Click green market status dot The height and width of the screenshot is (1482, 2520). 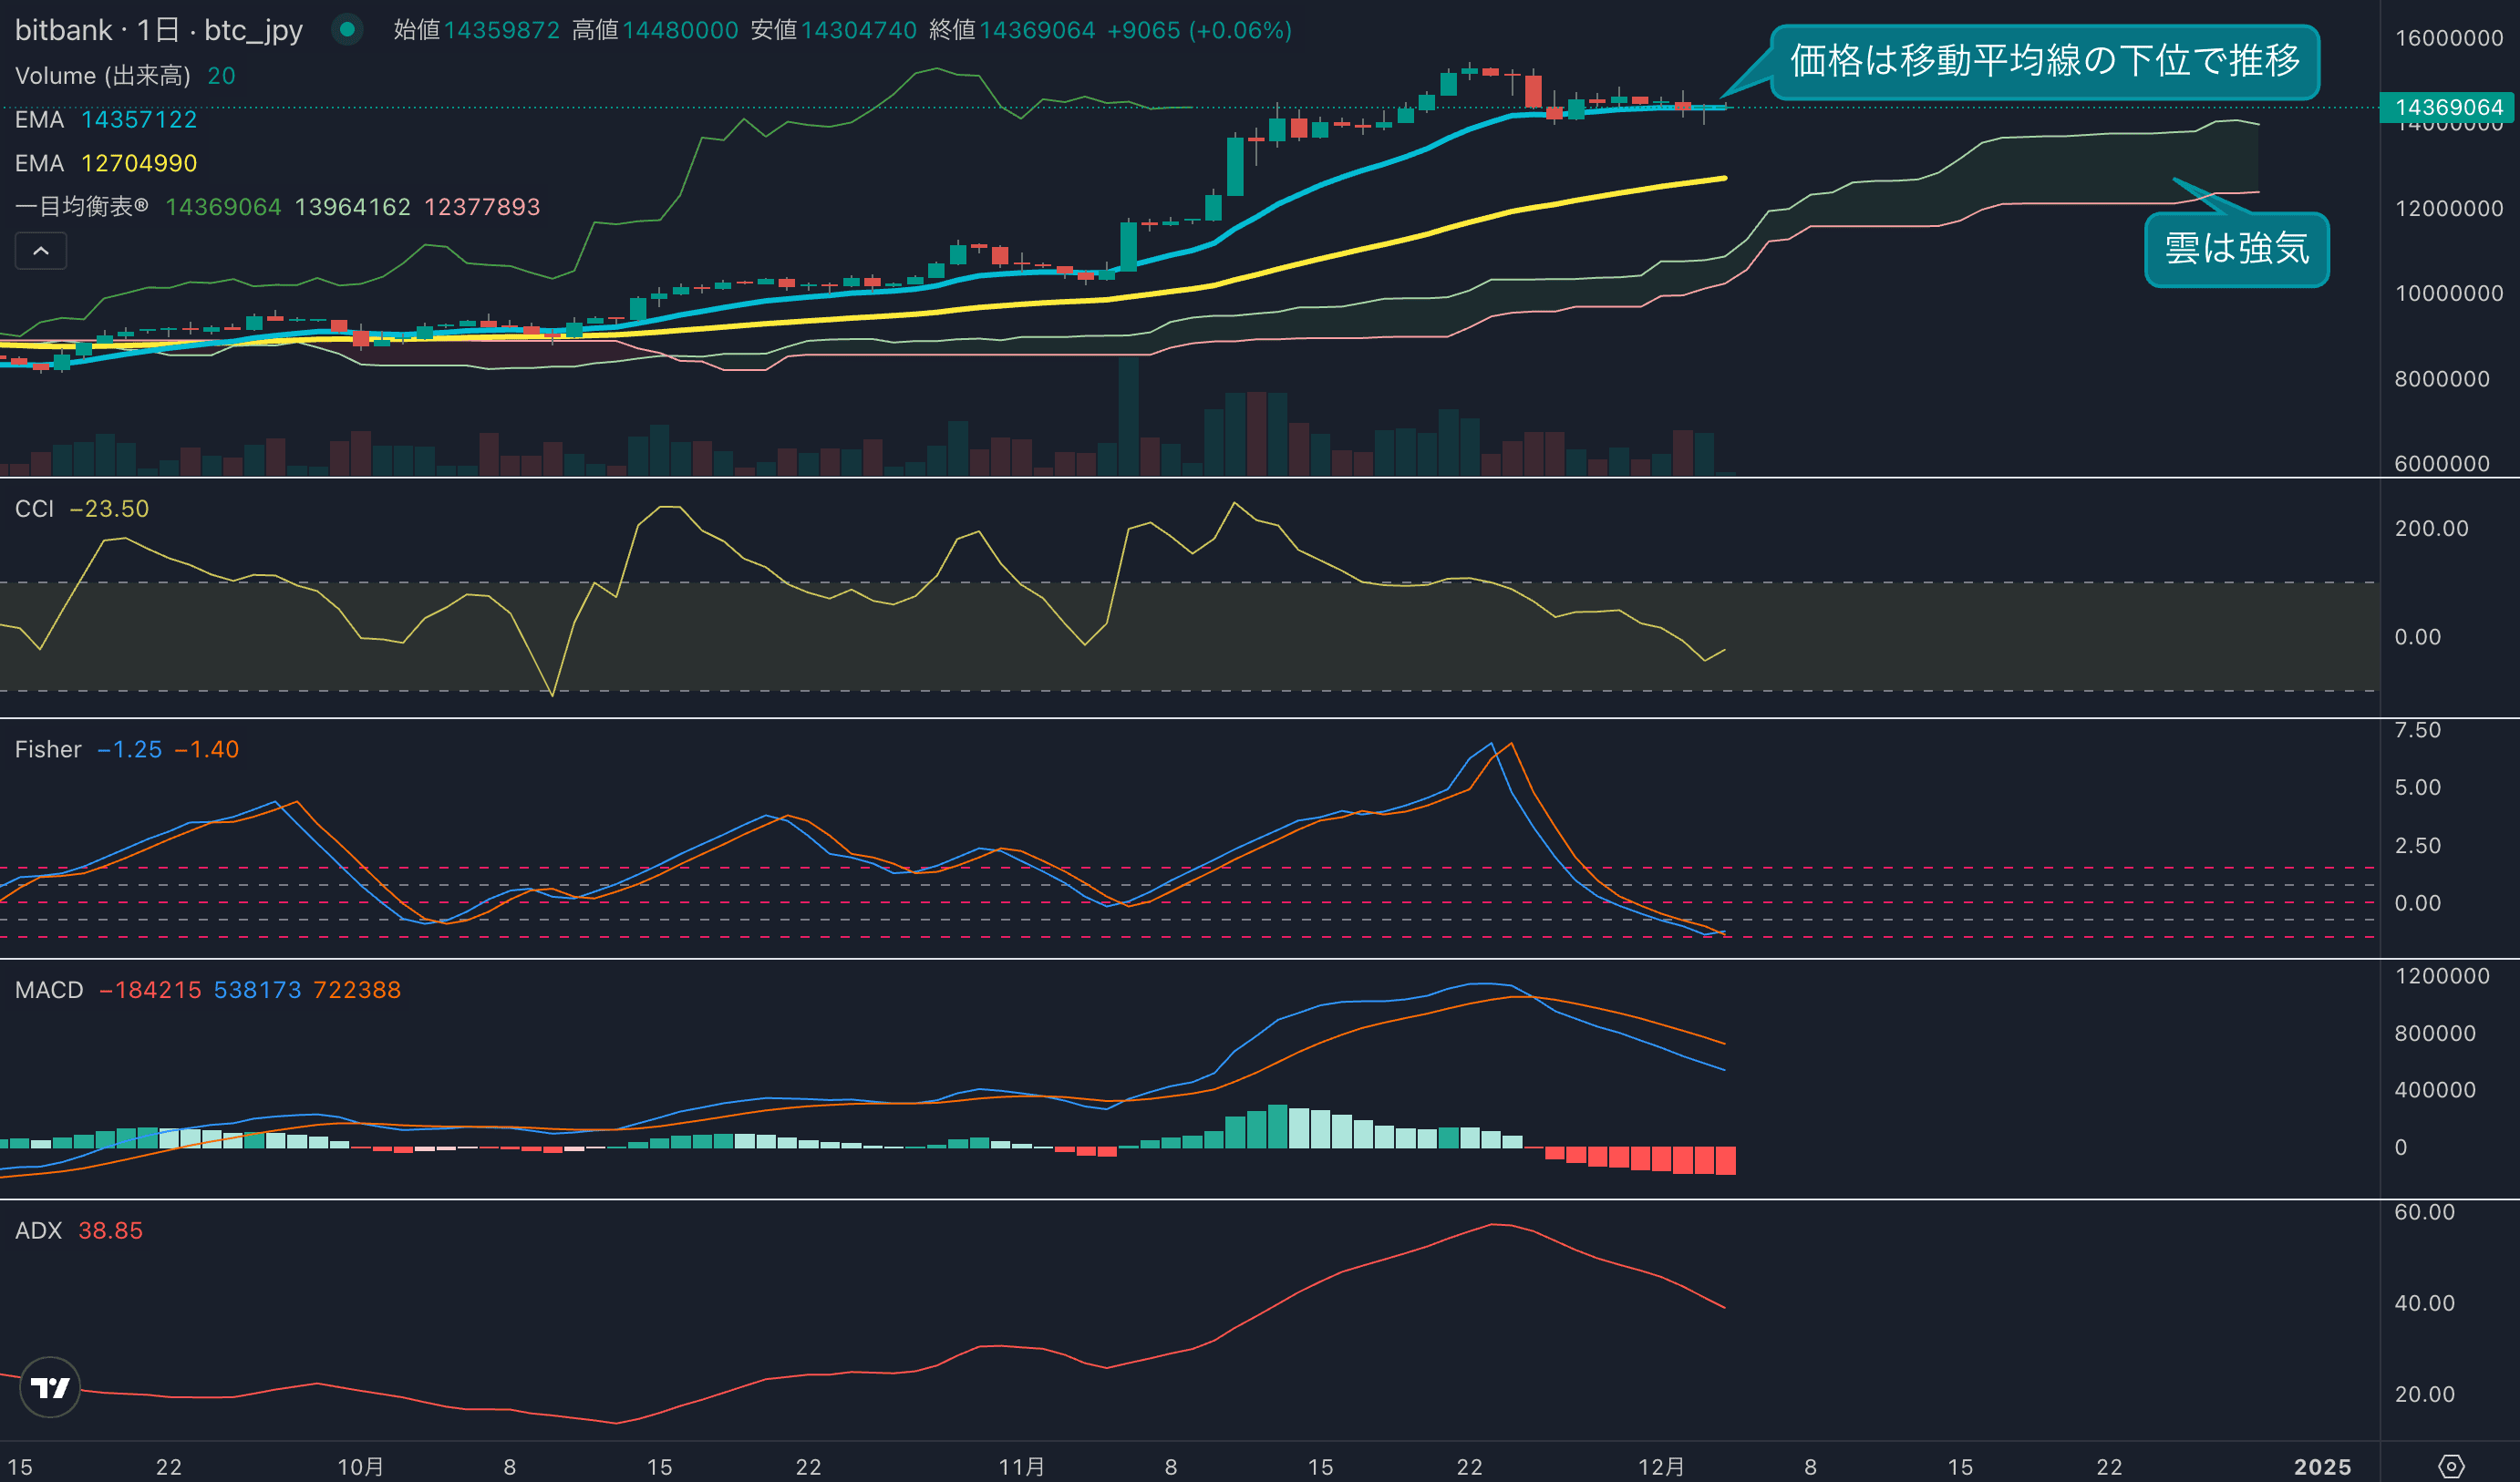347,30
